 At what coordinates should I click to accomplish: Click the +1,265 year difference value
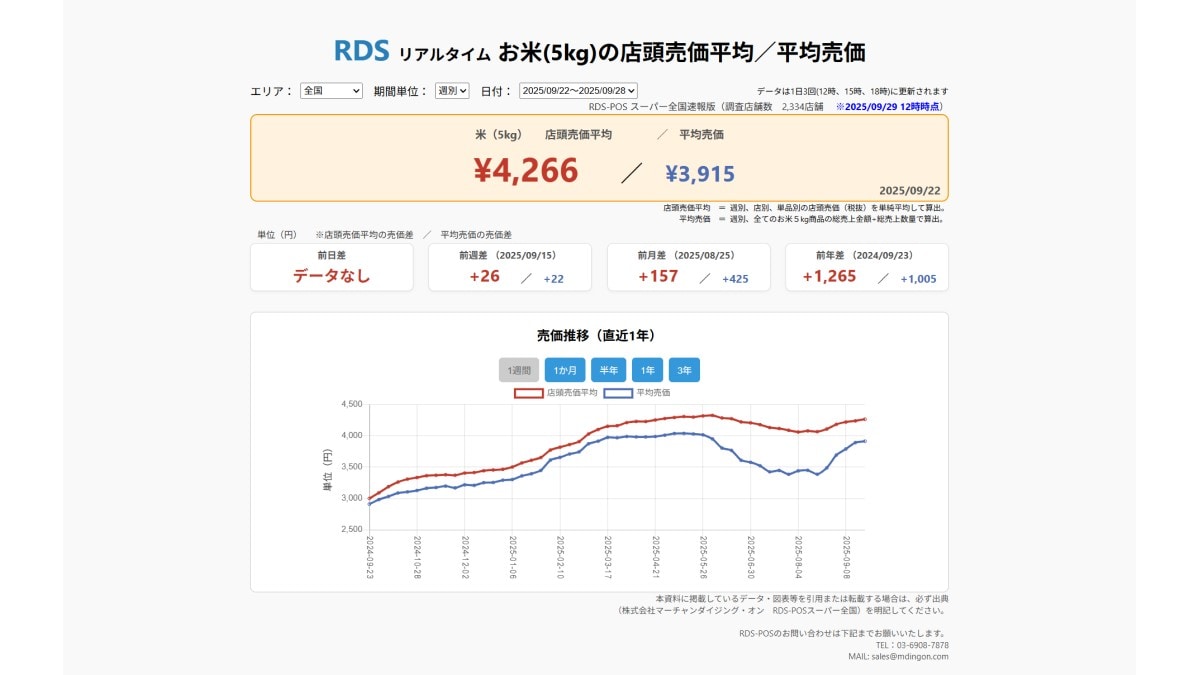(x=829, y=276)
